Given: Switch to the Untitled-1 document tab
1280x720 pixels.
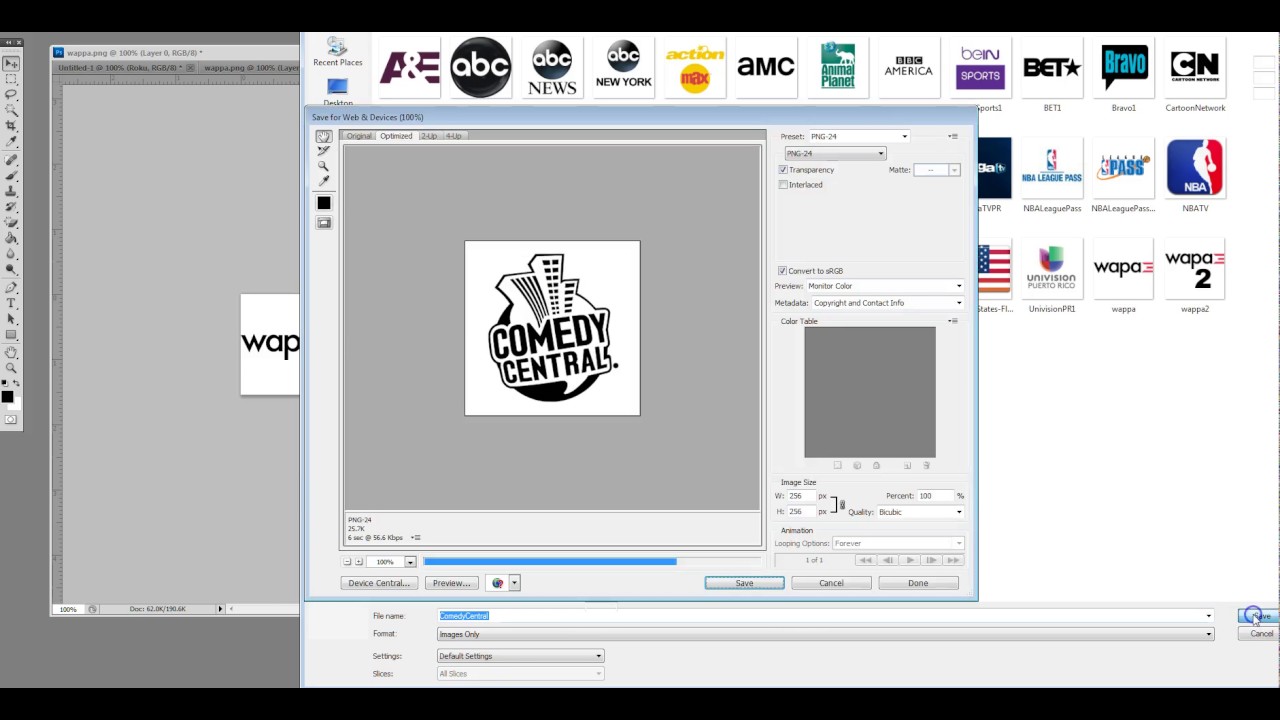Looking at the screenshot, I should coord(120,68).
